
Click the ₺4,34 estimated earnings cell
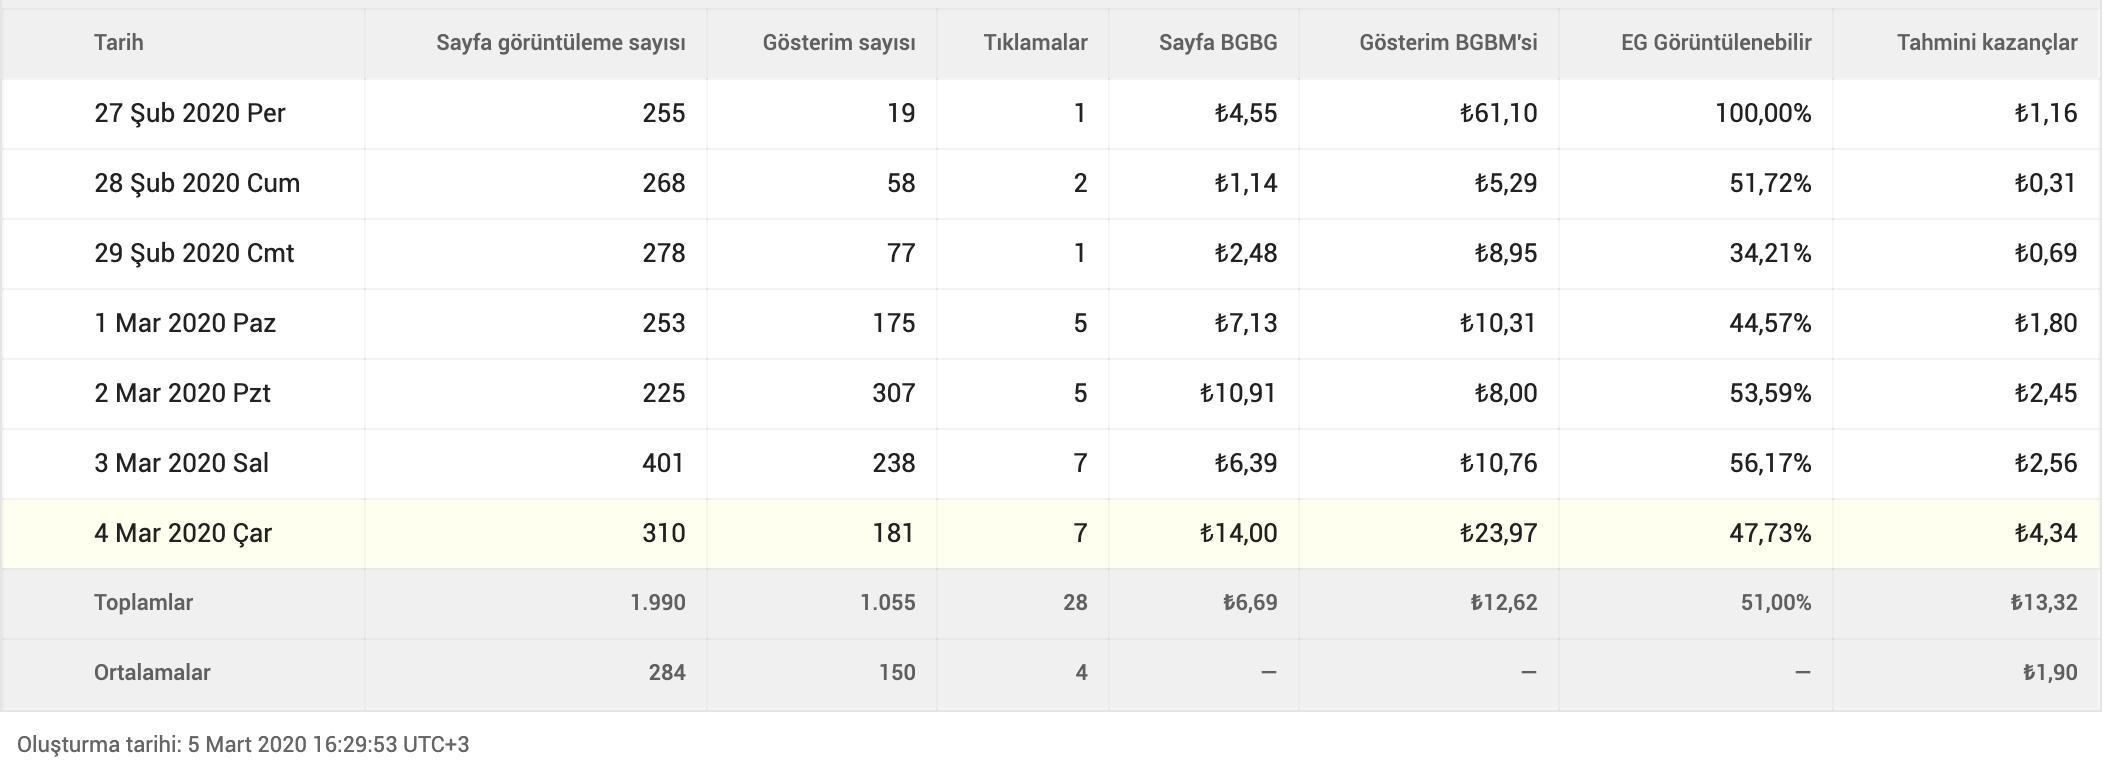coord(2045,533)
